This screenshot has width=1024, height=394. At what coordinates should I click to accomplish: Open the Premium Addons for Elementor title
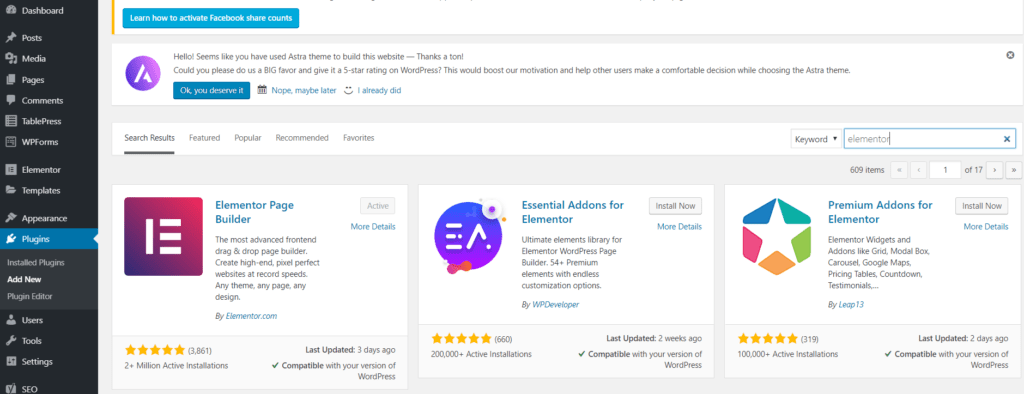pos(880,212)
